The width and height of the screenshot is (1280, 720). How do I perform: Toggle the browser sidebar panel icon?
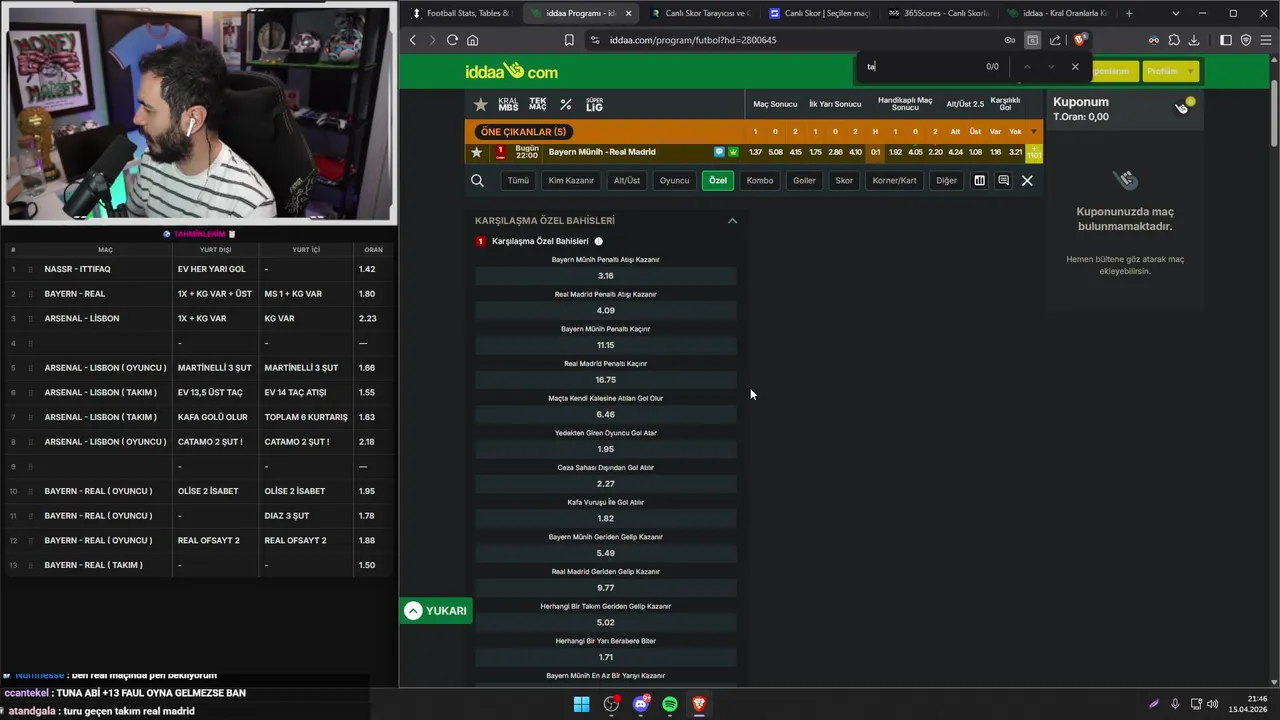pos(1226,40)
